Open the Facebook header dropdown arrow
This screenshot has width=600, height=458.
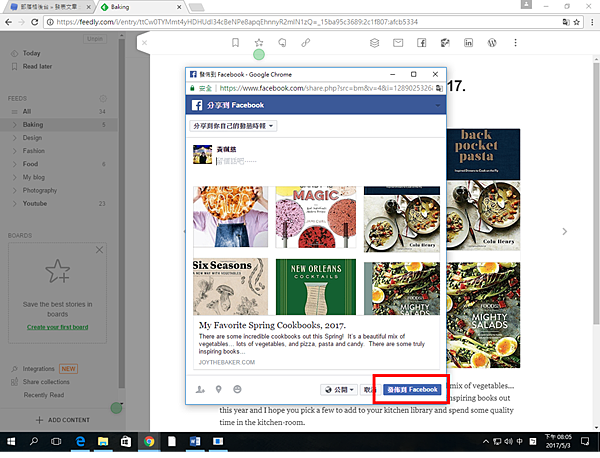pos(438,105)
